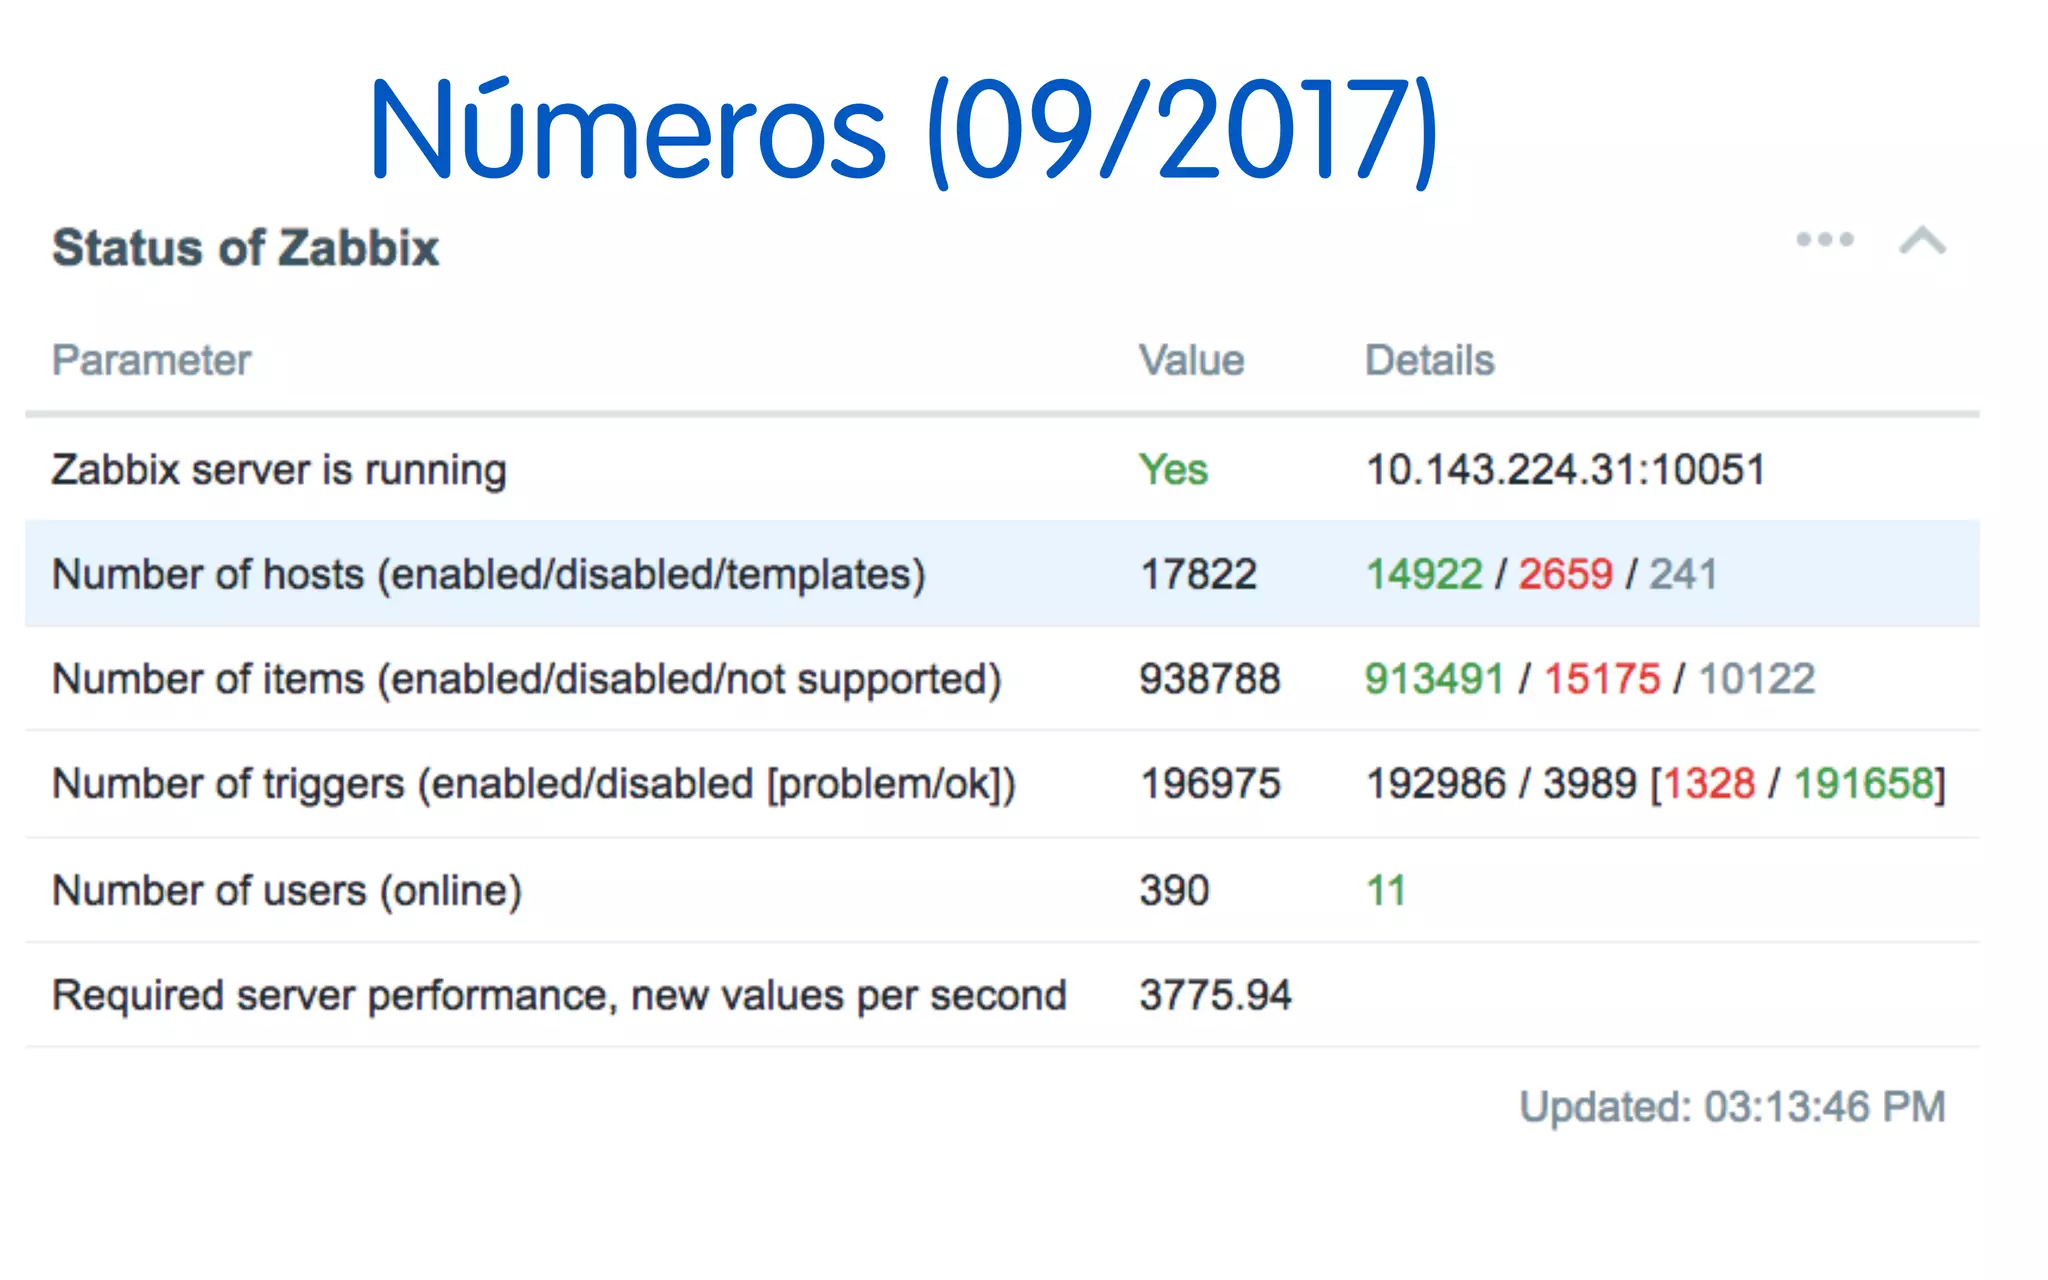Image resolution: width=2048 pixels, height=1280 pixels.
Task: Click the Parameter column header
Action: coord(151,360)
